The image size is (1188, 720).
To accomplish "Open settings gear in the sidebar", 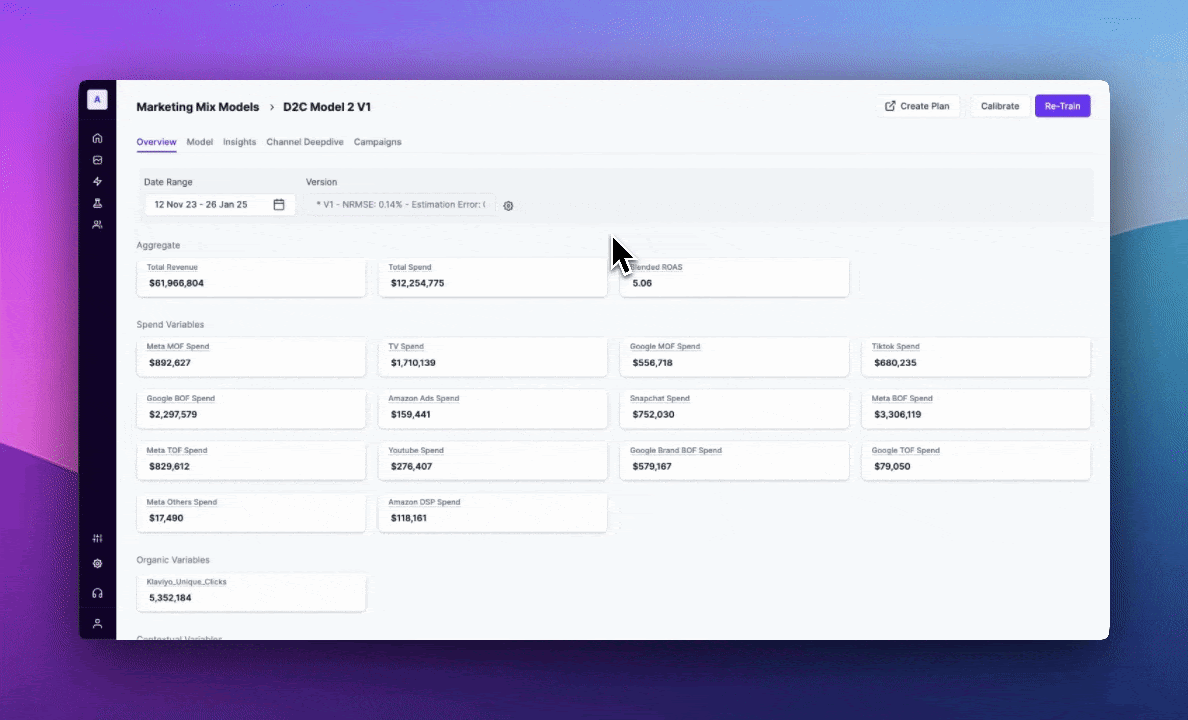I will coord(97,563).
